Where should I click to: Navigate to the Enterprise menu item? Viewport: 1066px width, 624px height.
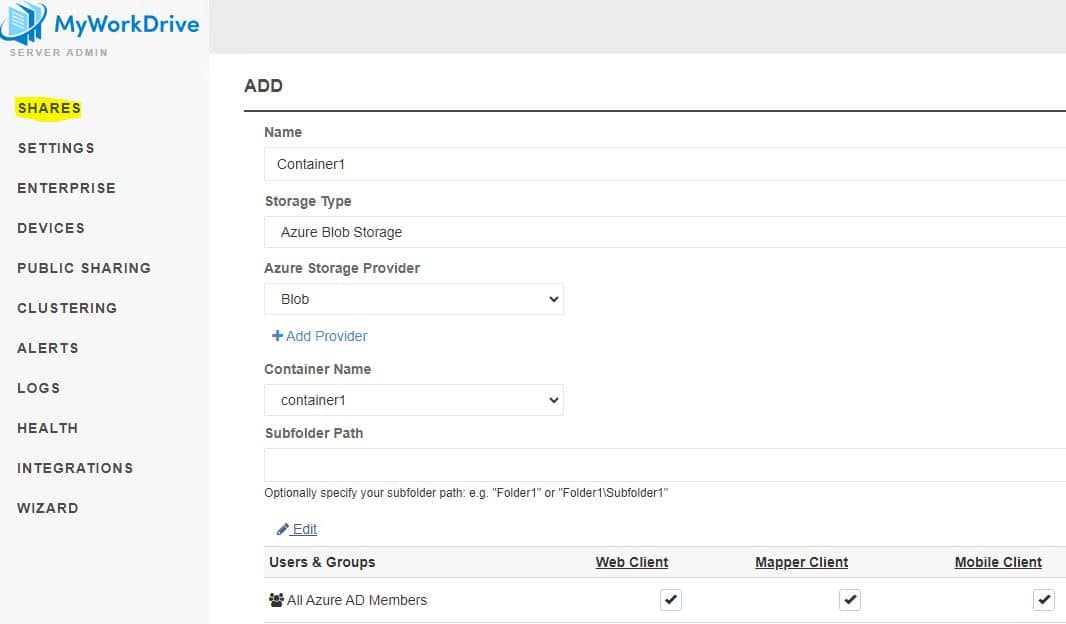pos(66,188)
